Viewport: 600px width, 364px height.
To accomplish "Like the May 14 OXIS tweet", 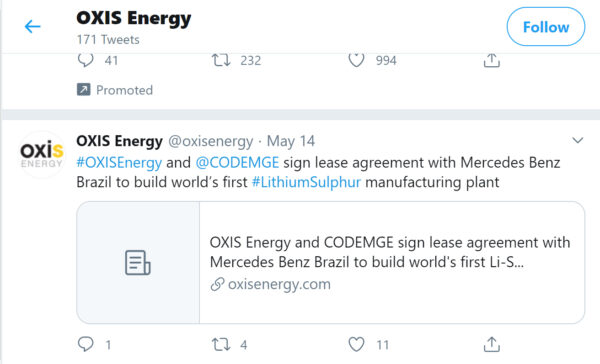I will coord(356,344).
